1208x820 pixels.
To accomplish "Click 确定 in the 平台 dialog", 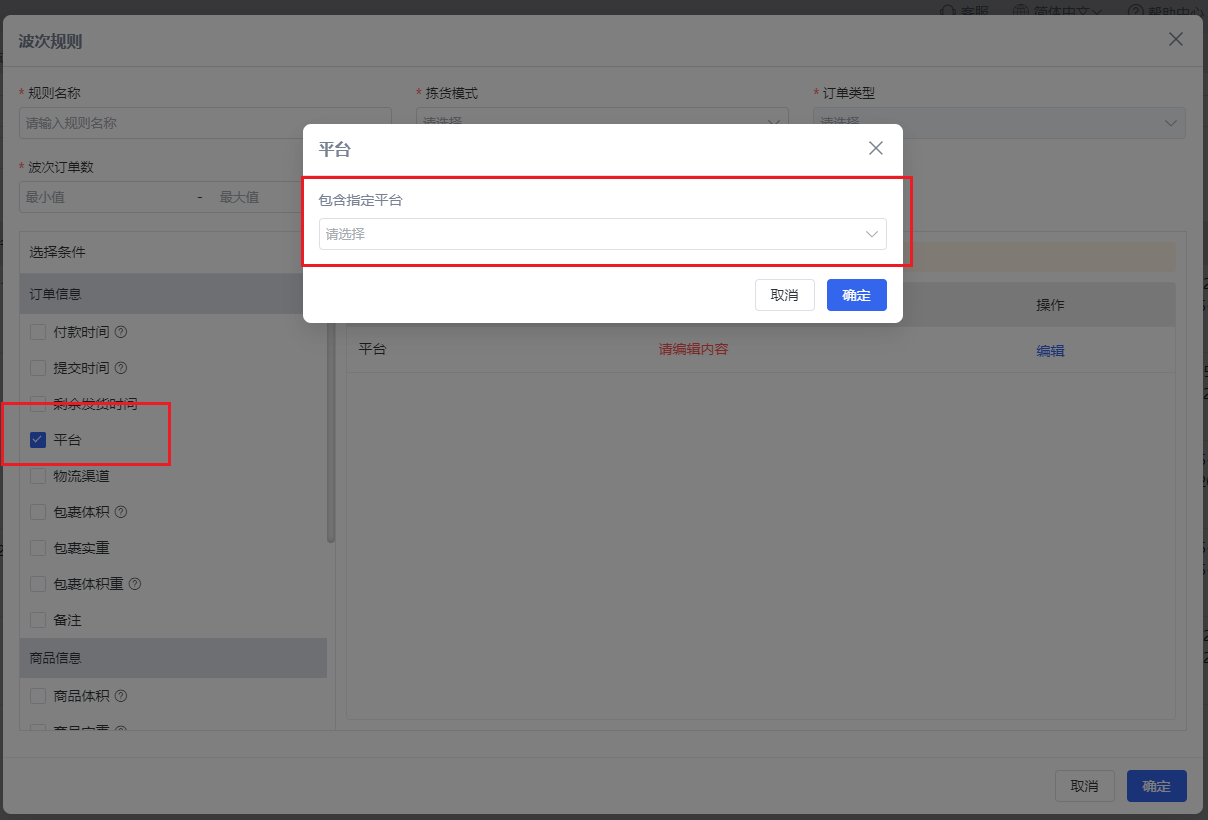I will pos(857,295).
